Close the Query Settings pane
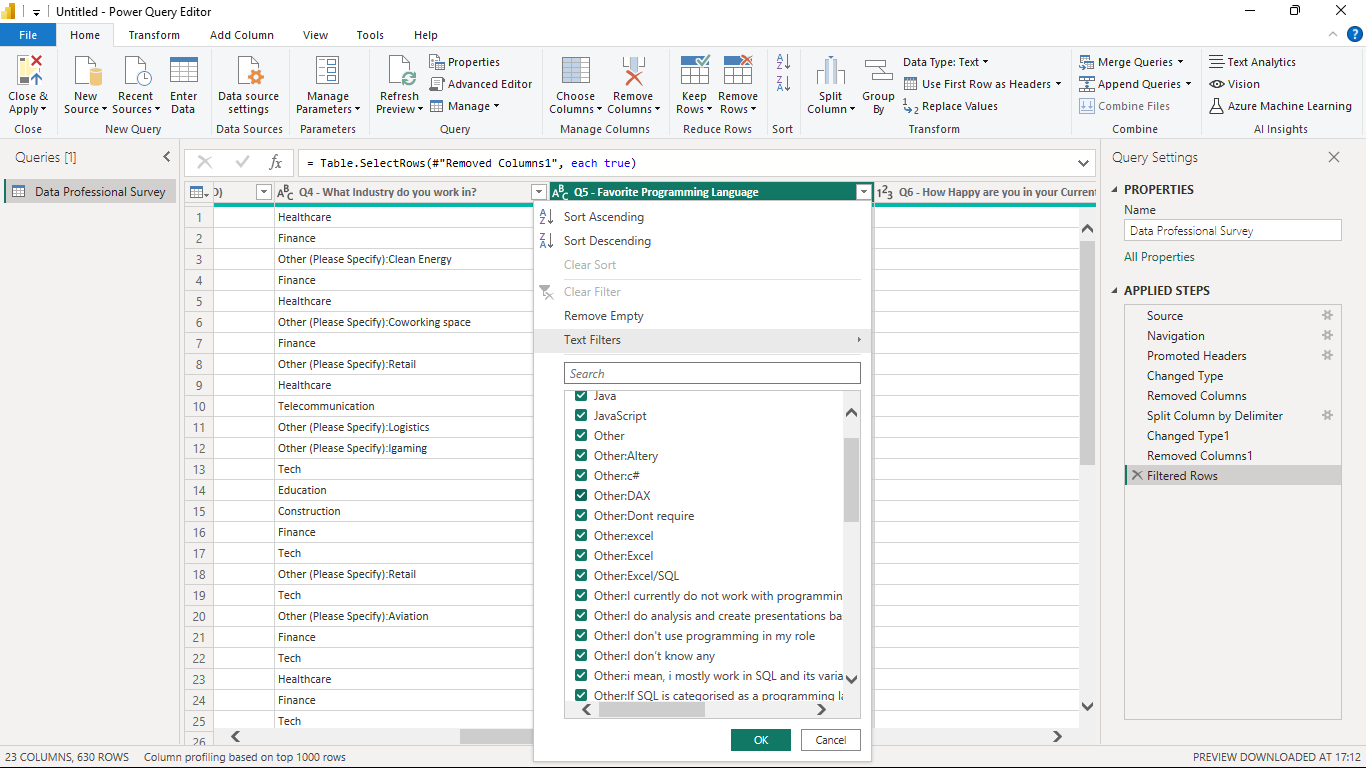This screenshot has height=768, width=1366. [x=1333, y=157]
